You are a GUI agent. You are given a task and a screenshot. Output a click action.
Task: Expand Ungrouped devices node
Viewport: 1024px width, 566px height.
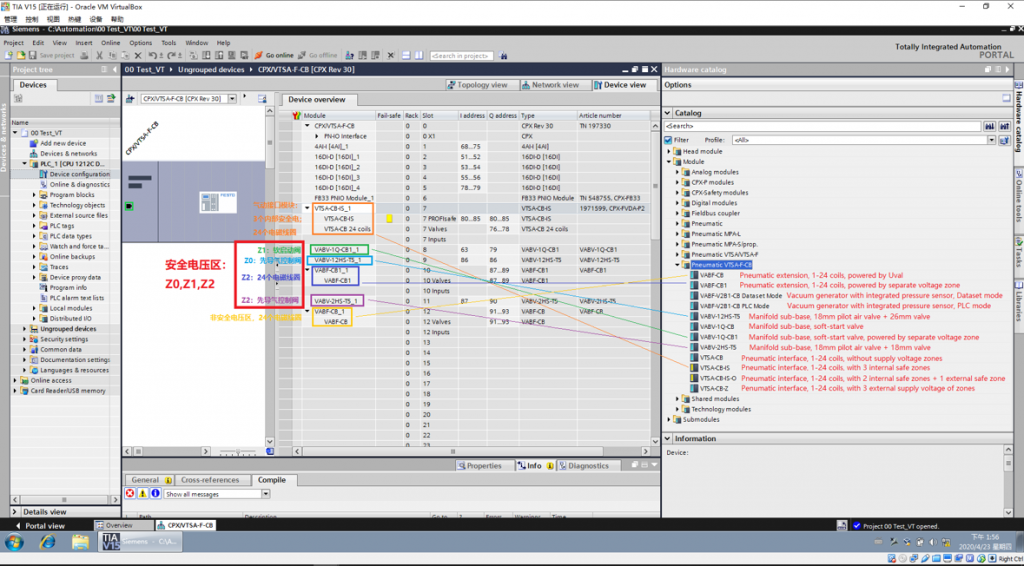[x=25, y=329]
